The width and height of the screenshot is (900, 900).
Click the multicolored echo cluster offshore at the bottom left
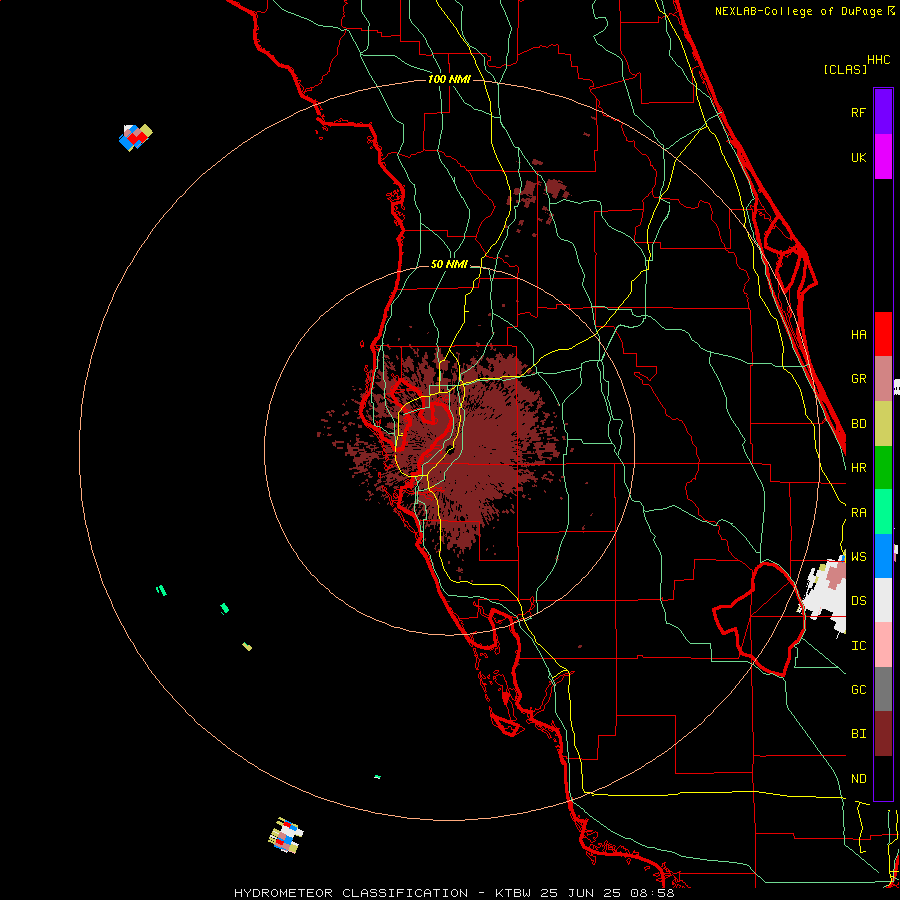(285, 836)
